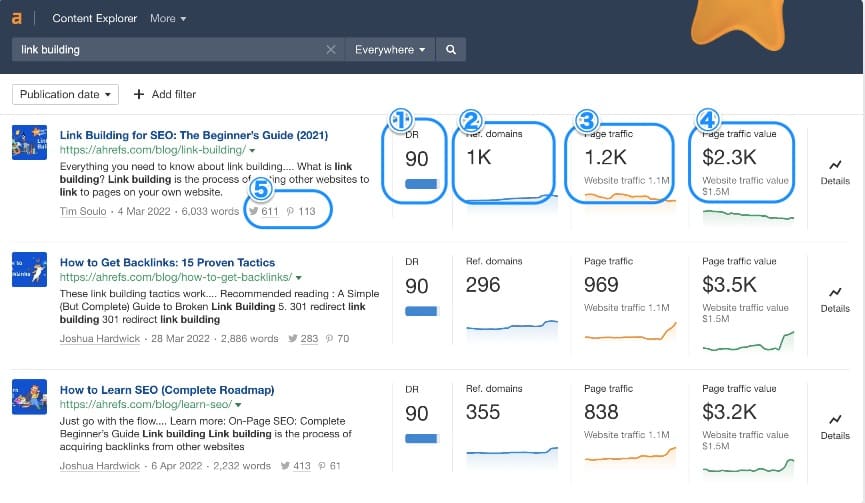865x503 pixels.
Task: Visit ahrefs.com/blog/link-building/ URL
Action: pos(153,150)
